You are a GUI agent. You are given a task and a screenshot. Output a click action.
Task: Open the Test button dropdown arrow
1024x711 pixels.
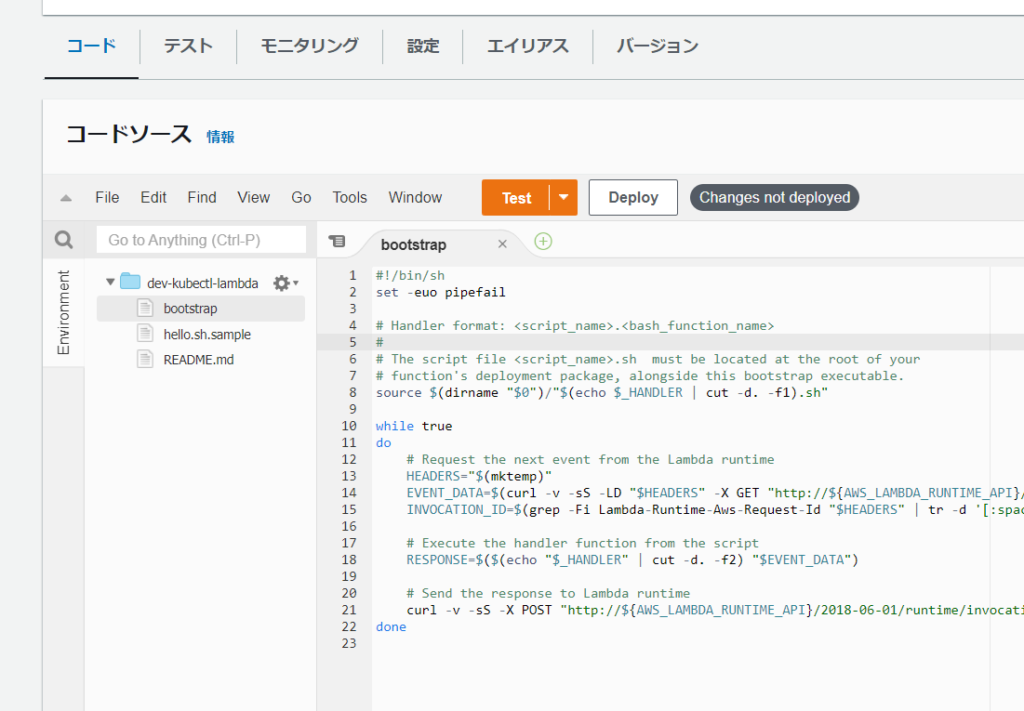[561, 197]
